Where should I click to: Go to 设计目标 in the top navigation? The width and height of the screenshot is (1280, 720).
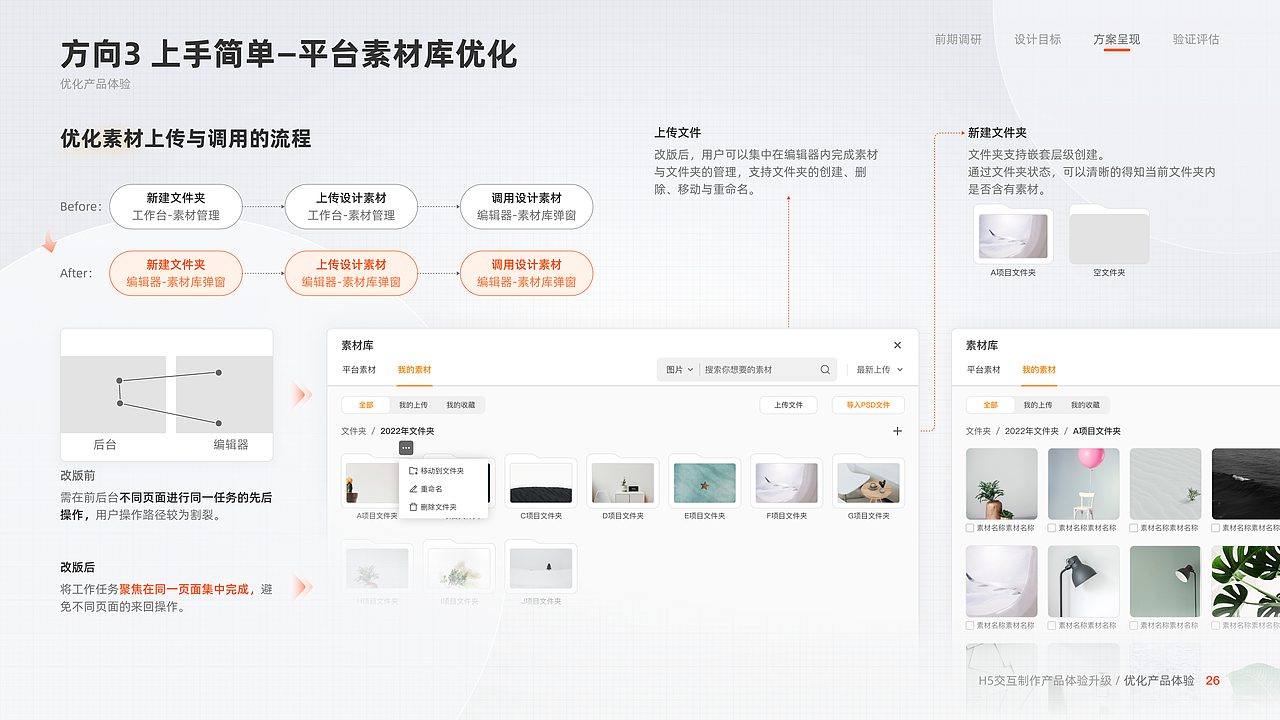tap(1038, 40)
